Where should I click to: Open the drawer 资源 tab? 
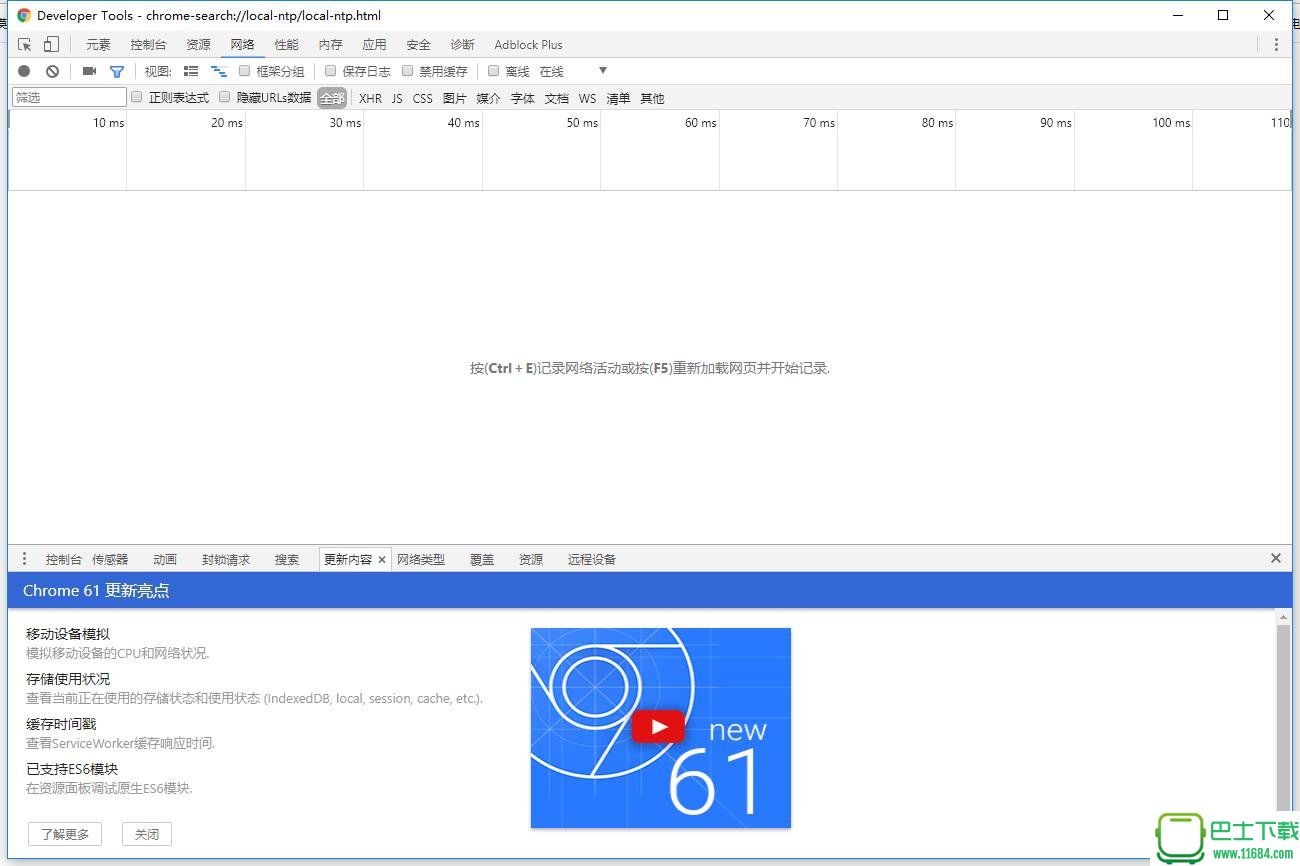click(531, 560)
